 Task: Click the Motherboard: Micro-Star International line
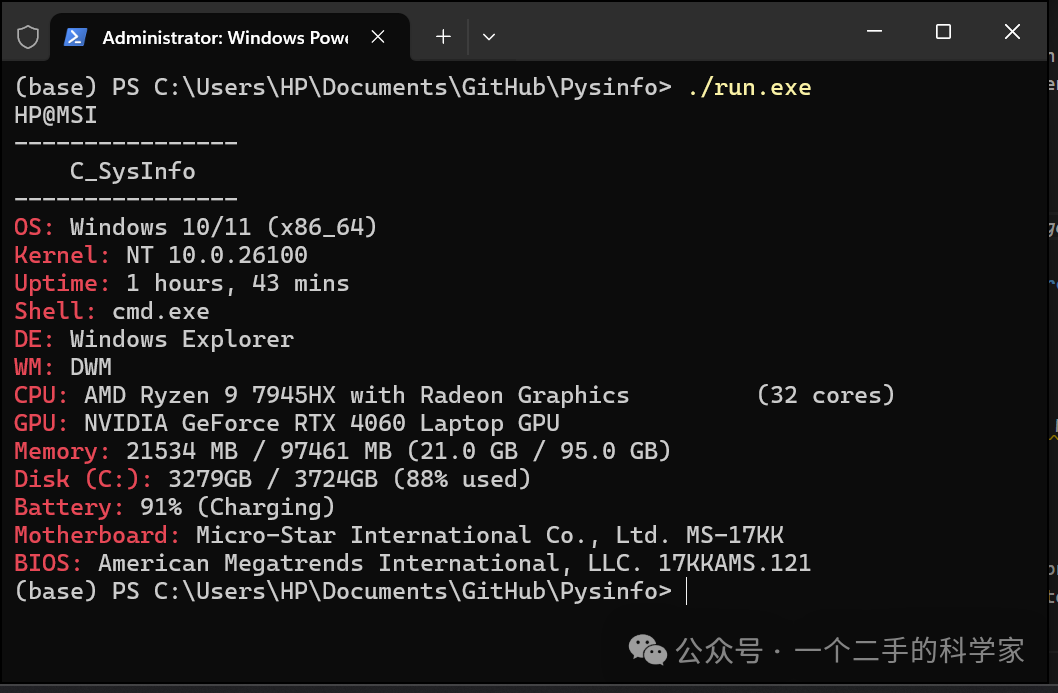tap(399, 536)
